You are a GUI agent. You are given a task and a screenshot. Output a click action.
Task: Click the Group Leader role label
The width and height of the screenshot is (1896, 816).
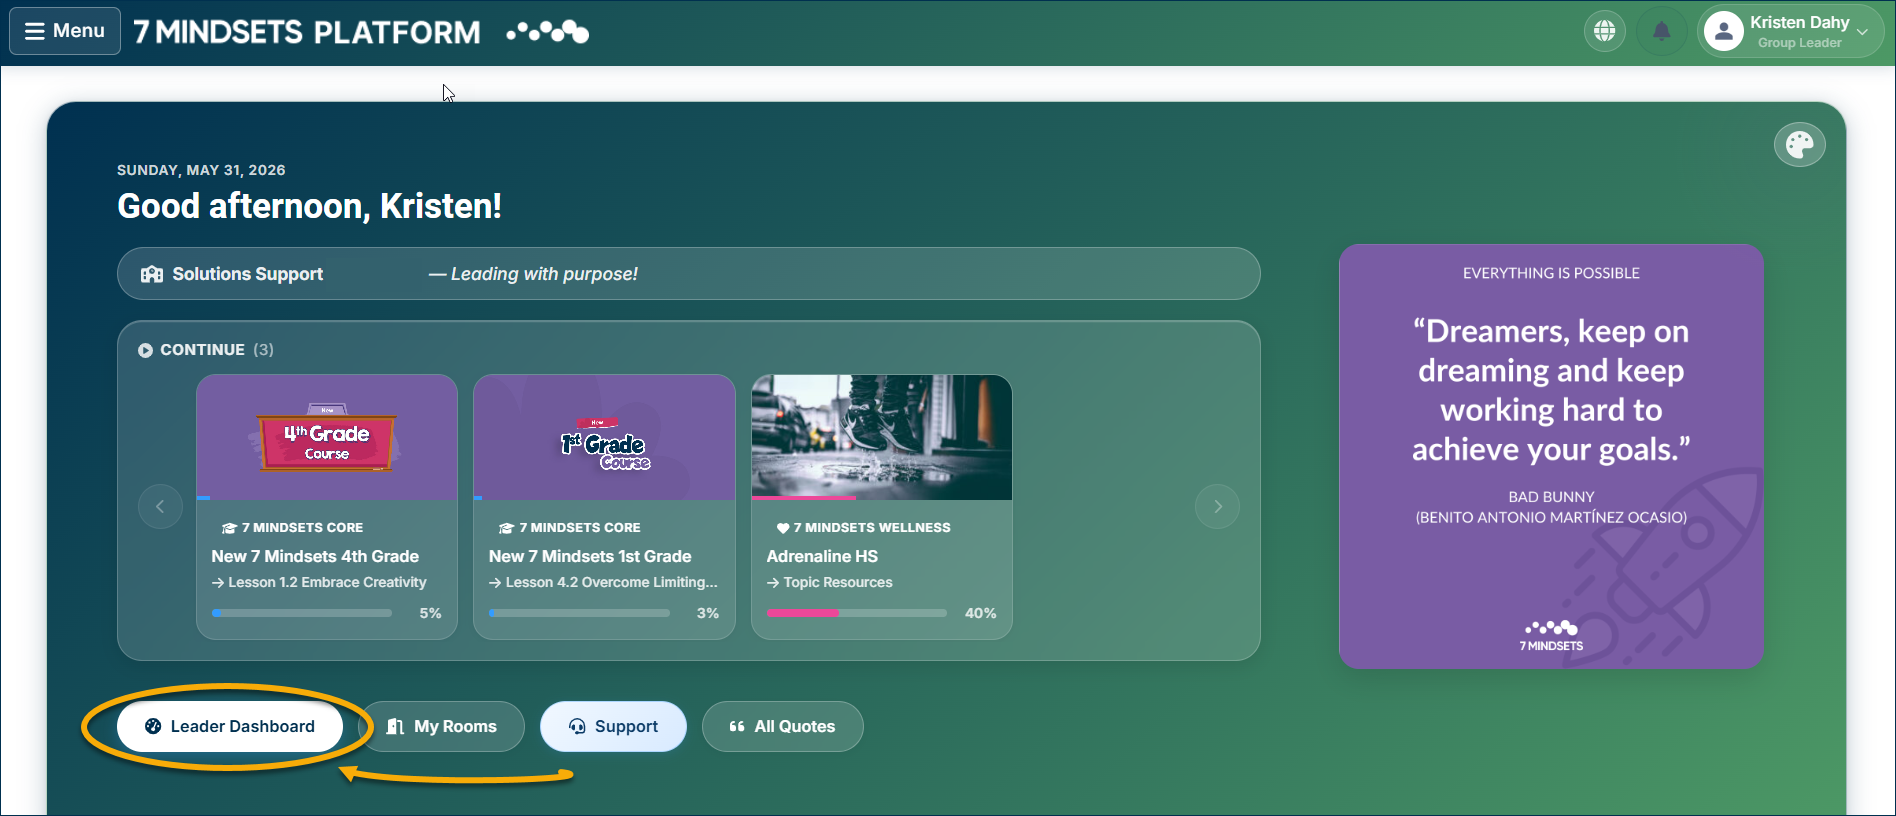pyautogui.click(x=1799, y=43)
